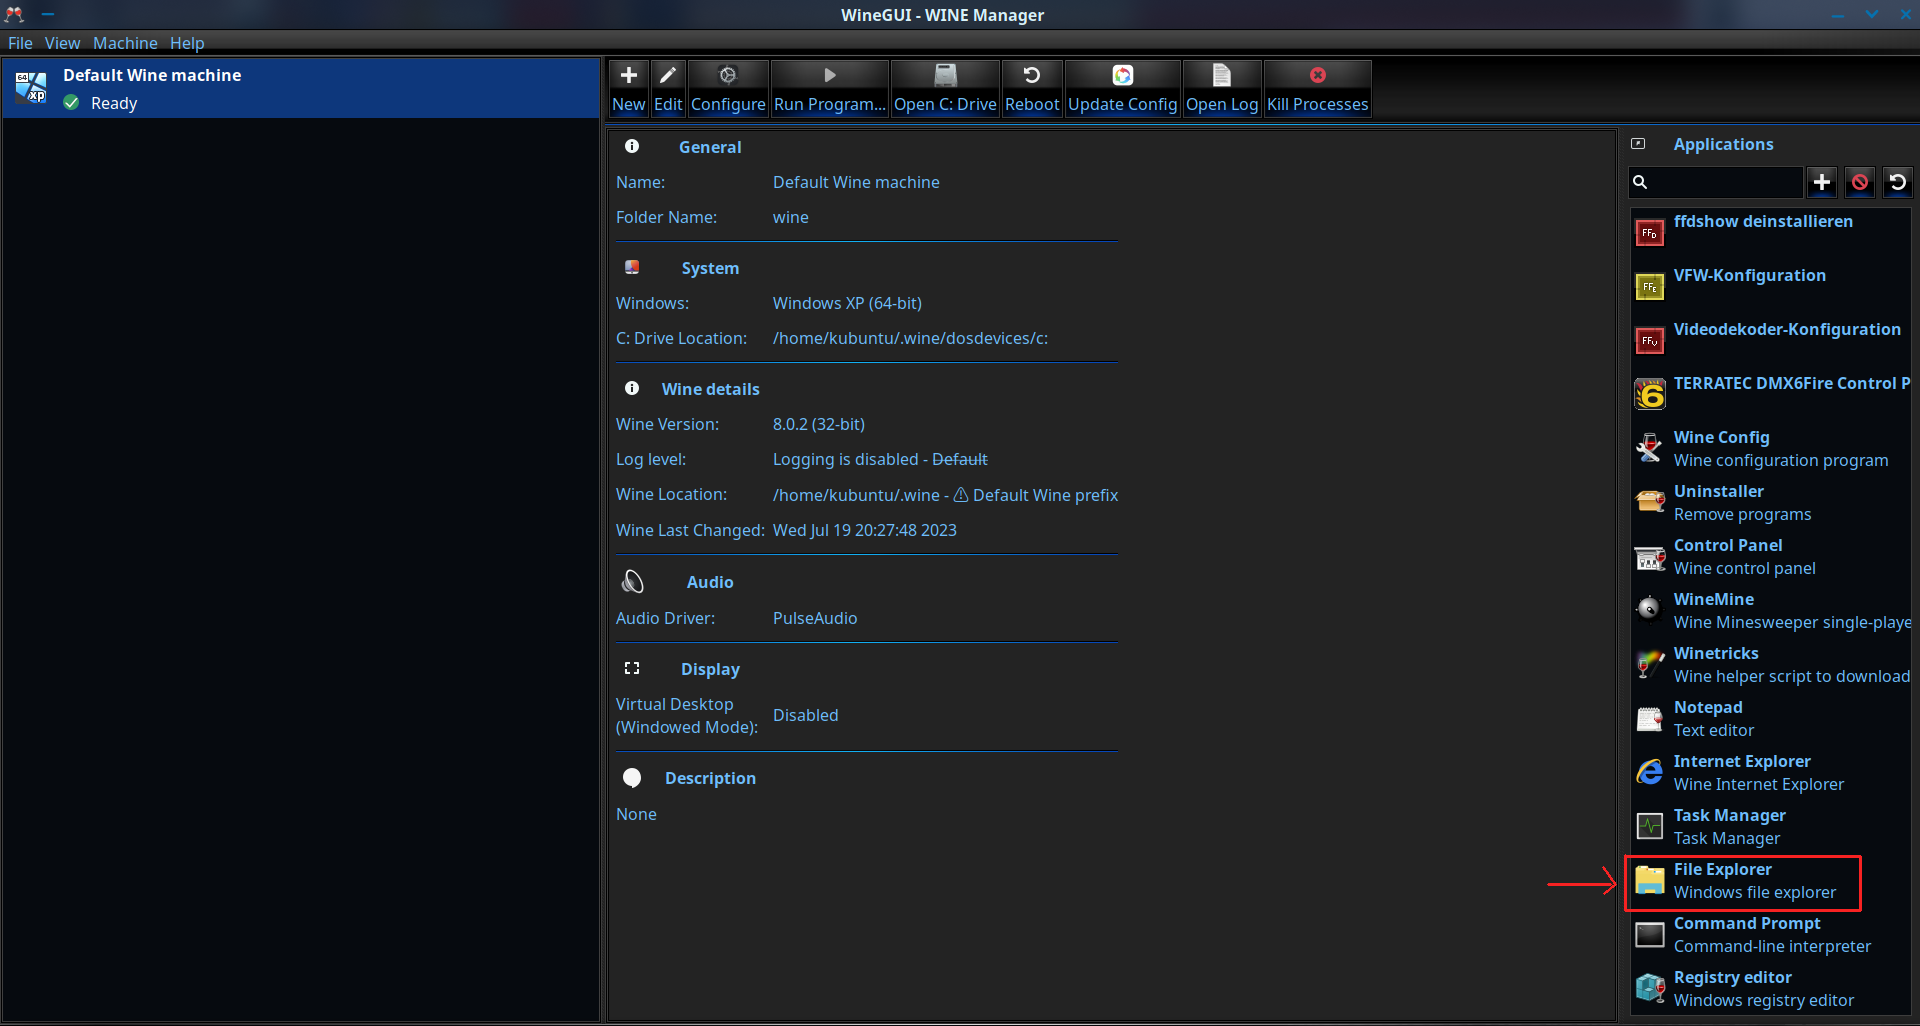
Task: Click red remove application icon
Action: coord(1860,182)
